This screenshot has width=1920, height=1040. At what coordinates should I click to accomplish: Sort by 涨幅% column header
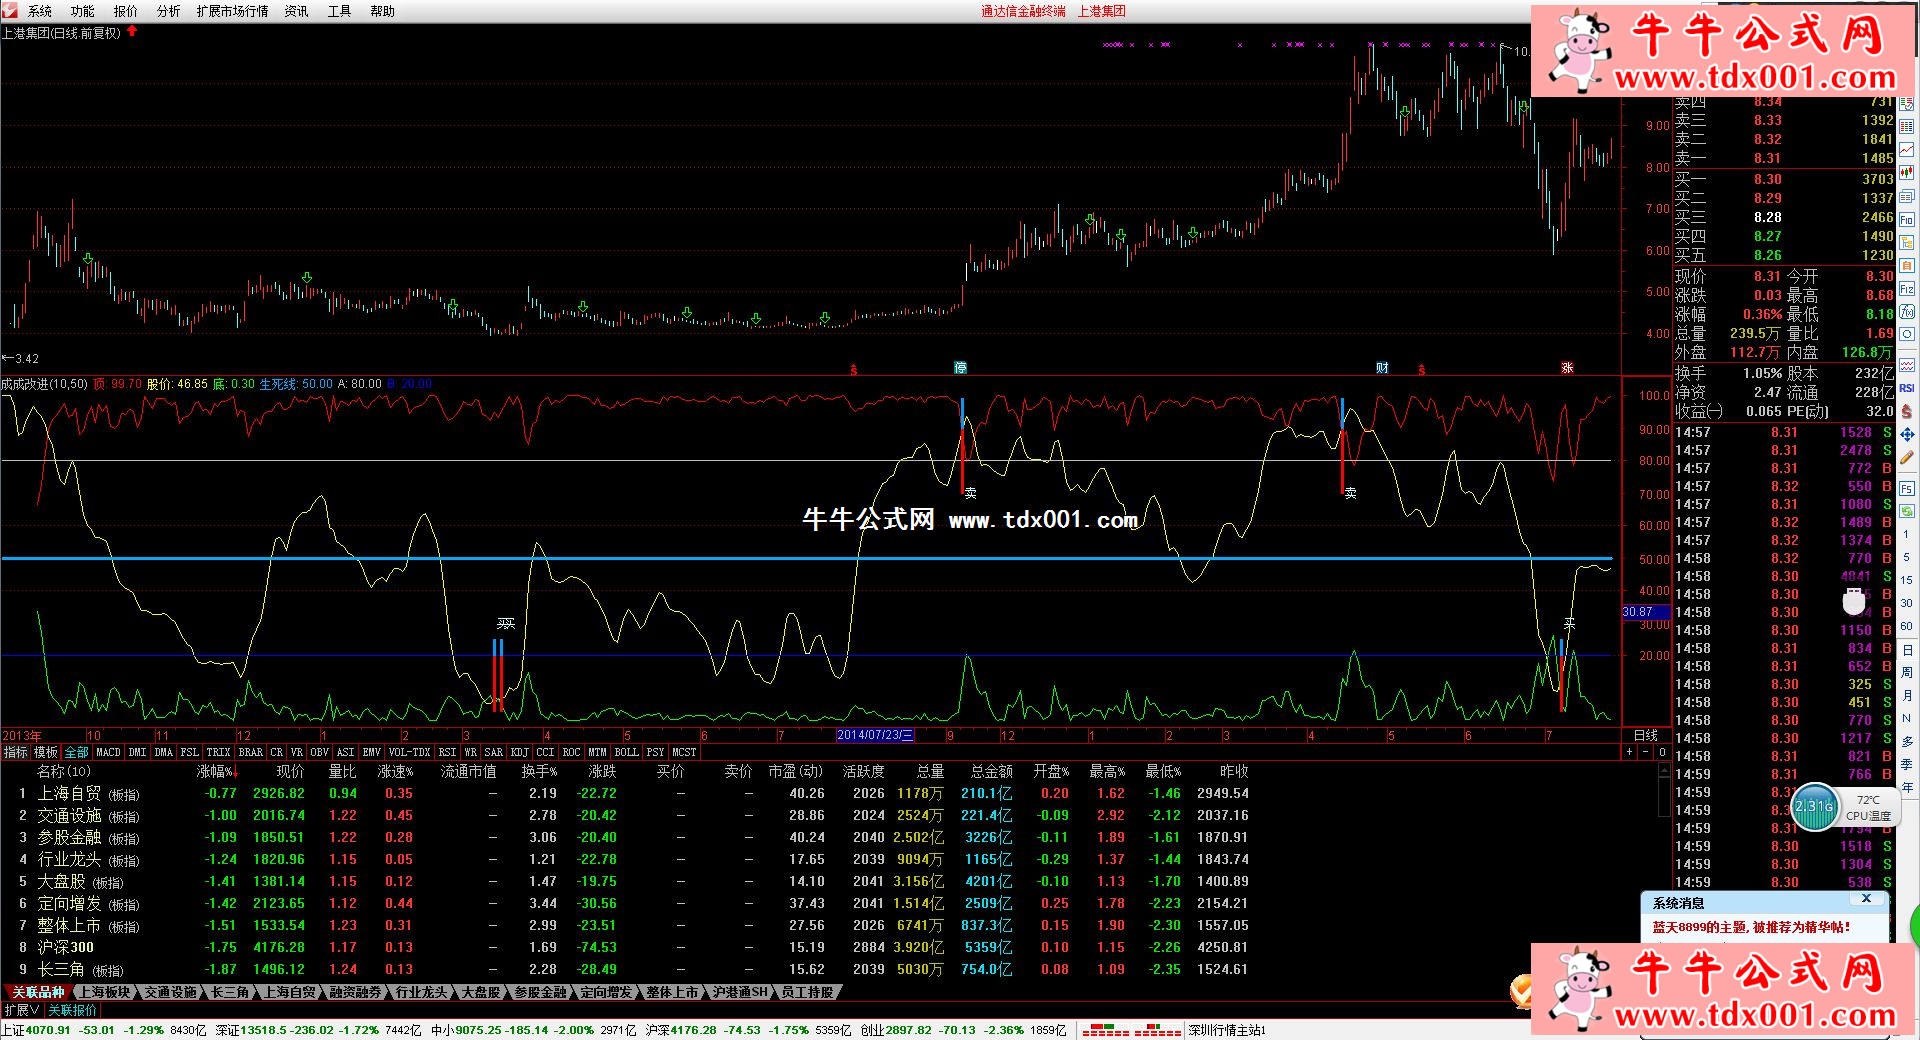[x=217, y=771]
